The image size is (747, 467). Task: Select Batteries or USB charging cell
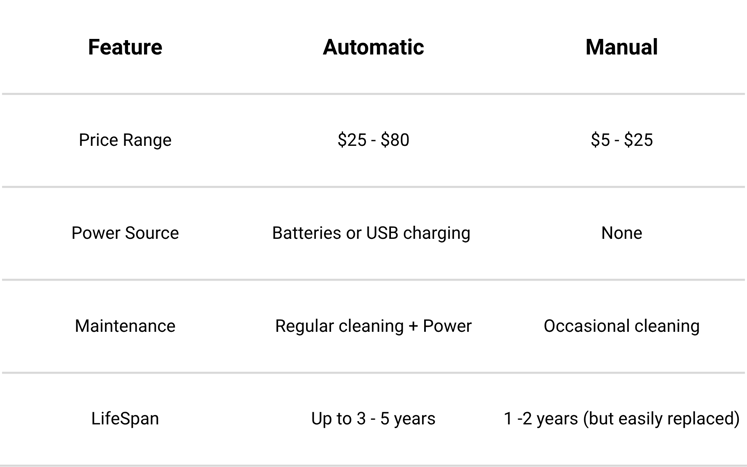pyautogui.click(x=371, y=233)
